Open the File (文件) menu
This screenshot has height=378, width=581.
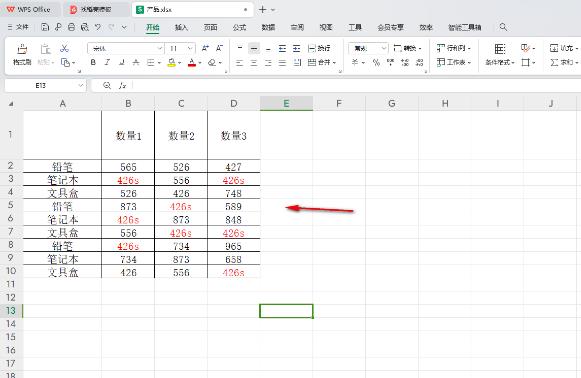pyautogui.click(x=18, y=27)
